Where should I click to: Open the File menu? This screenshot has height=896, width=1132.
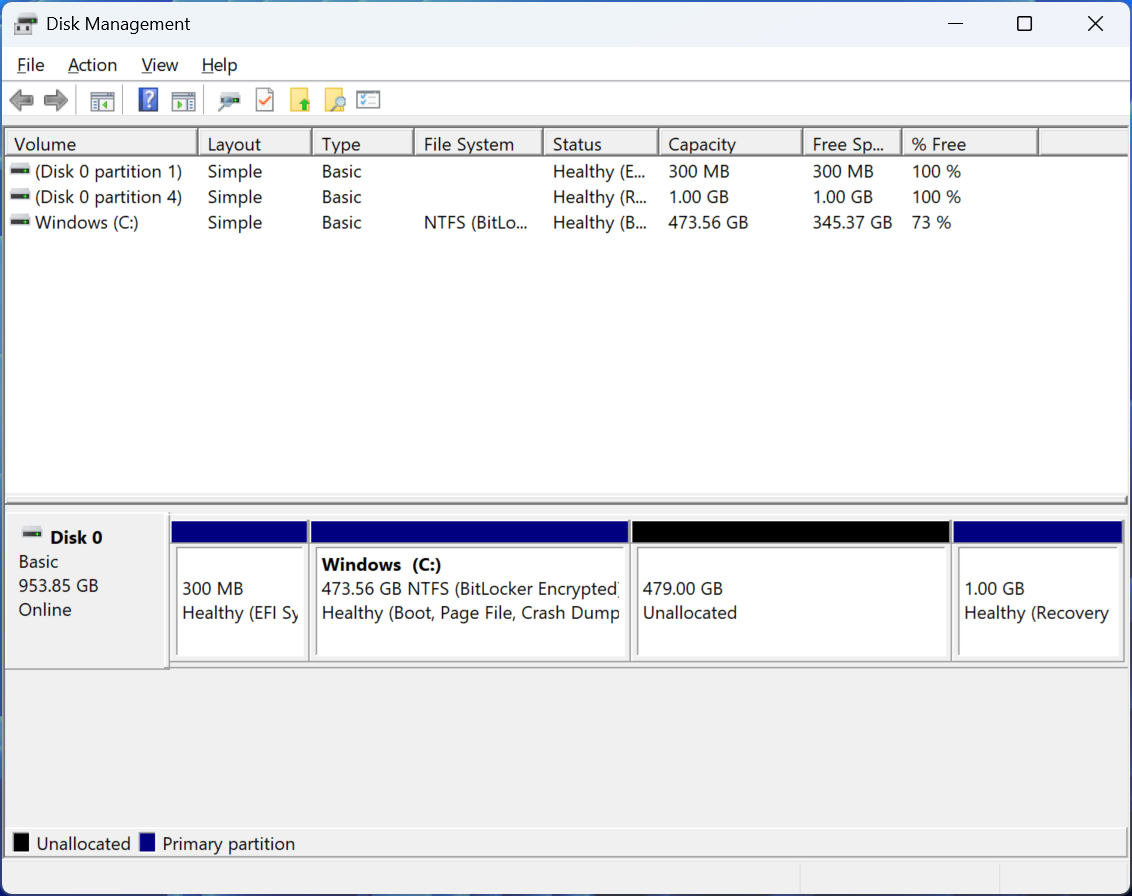(x=31, y=65)
